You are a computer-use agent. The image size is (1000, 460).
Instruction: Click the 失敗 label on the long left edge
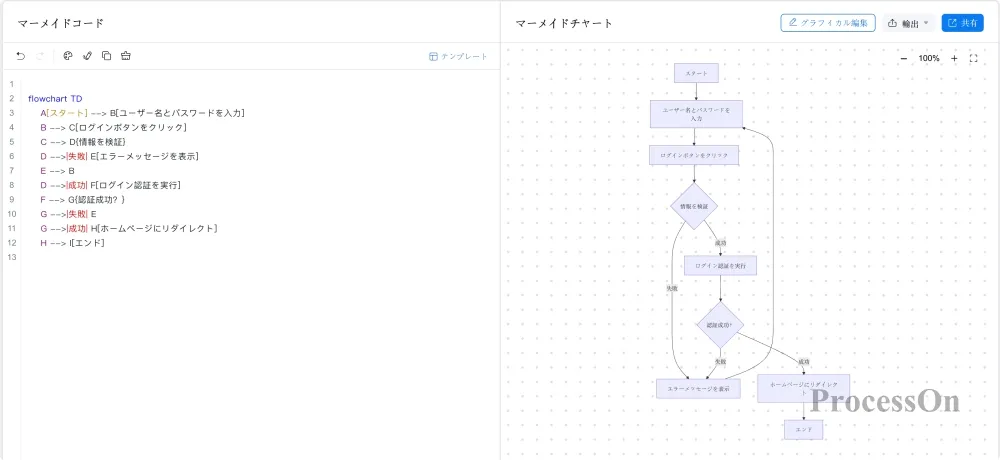point(672,288)
